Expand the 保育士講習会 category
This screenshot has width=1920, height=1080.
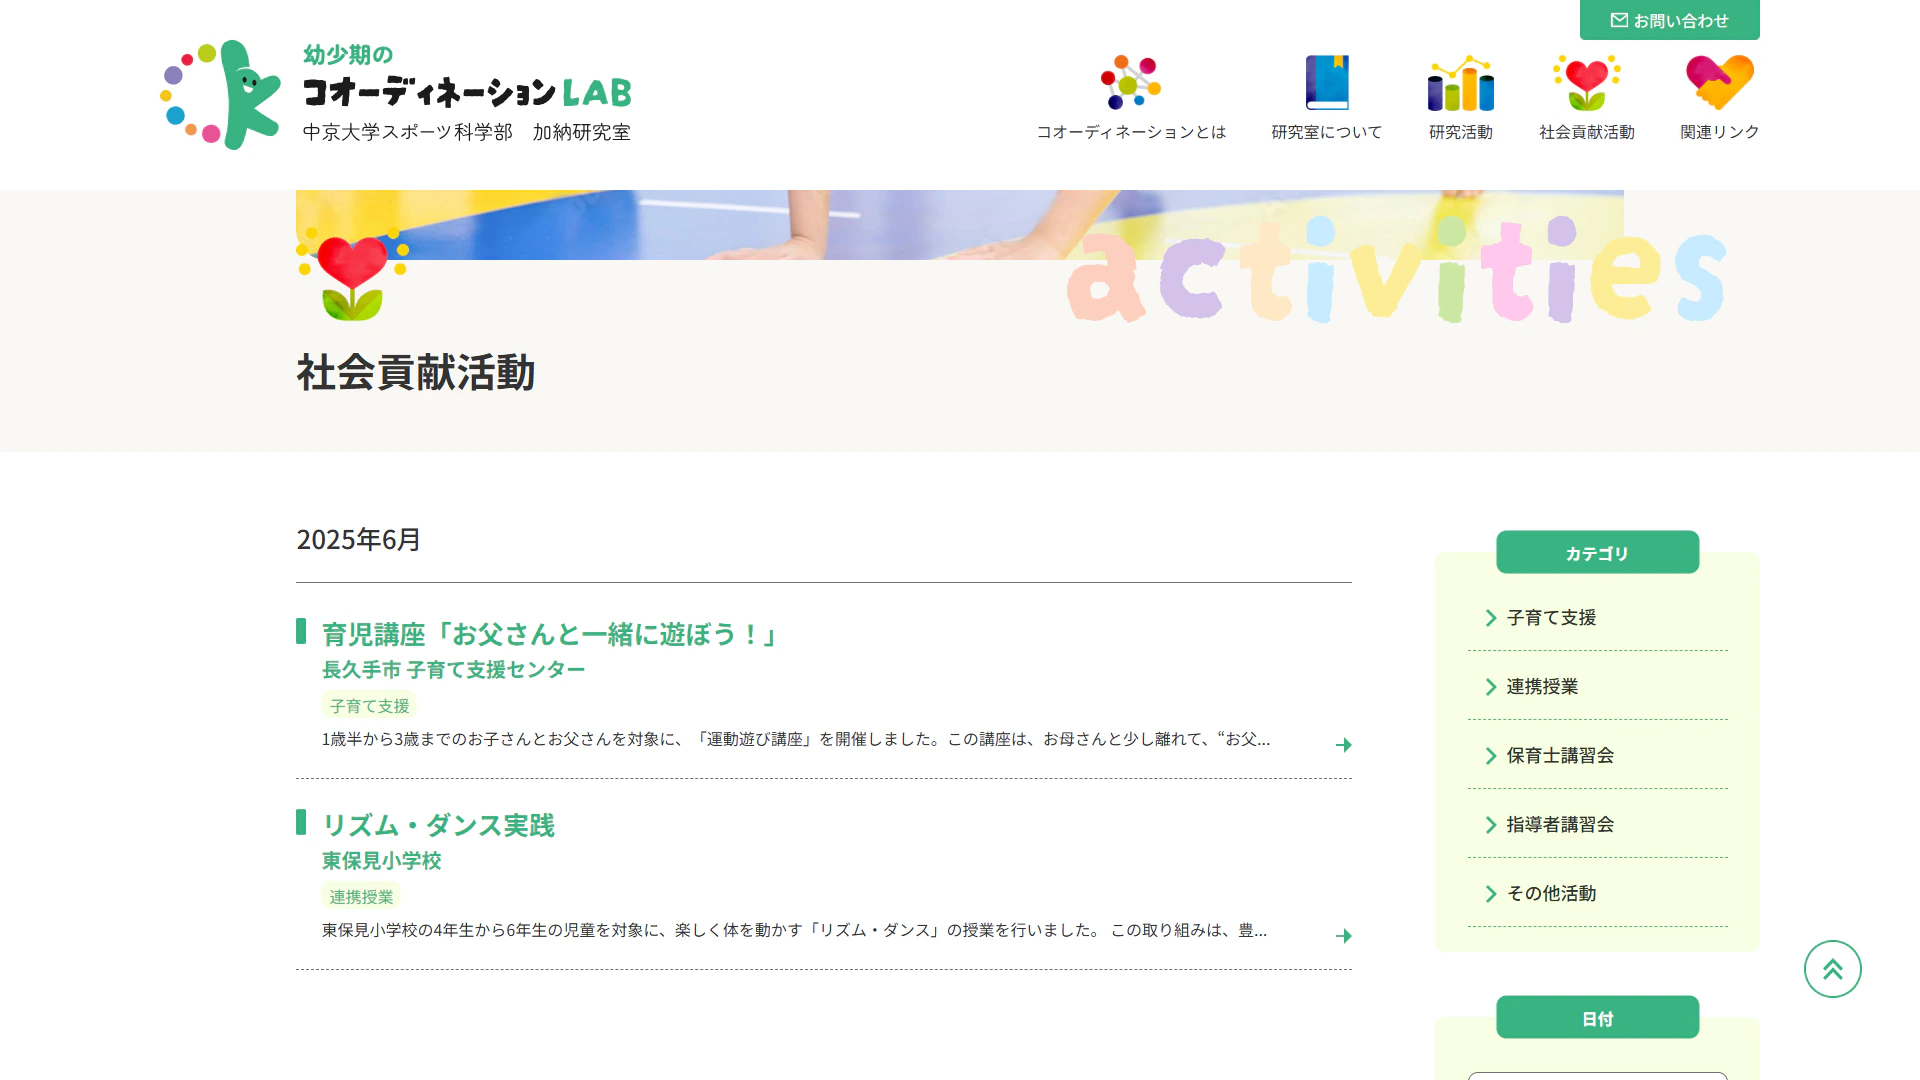click(1560, 756)
